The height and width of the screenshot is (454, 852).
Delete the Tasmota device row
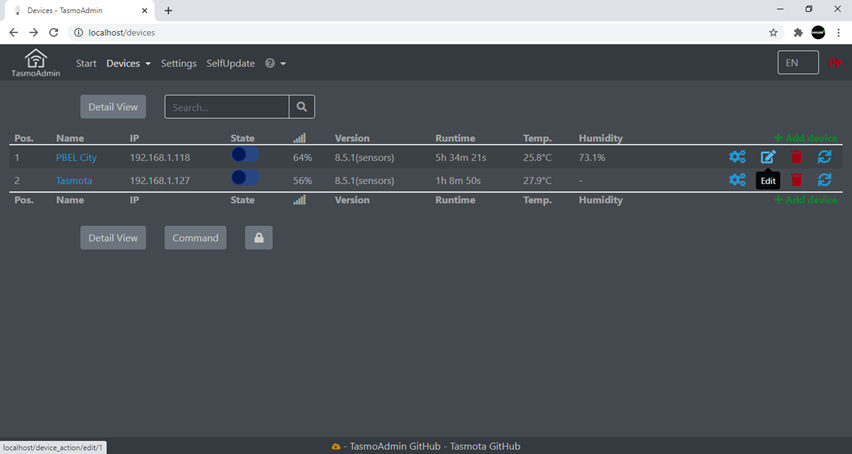(x=797, y=180)
